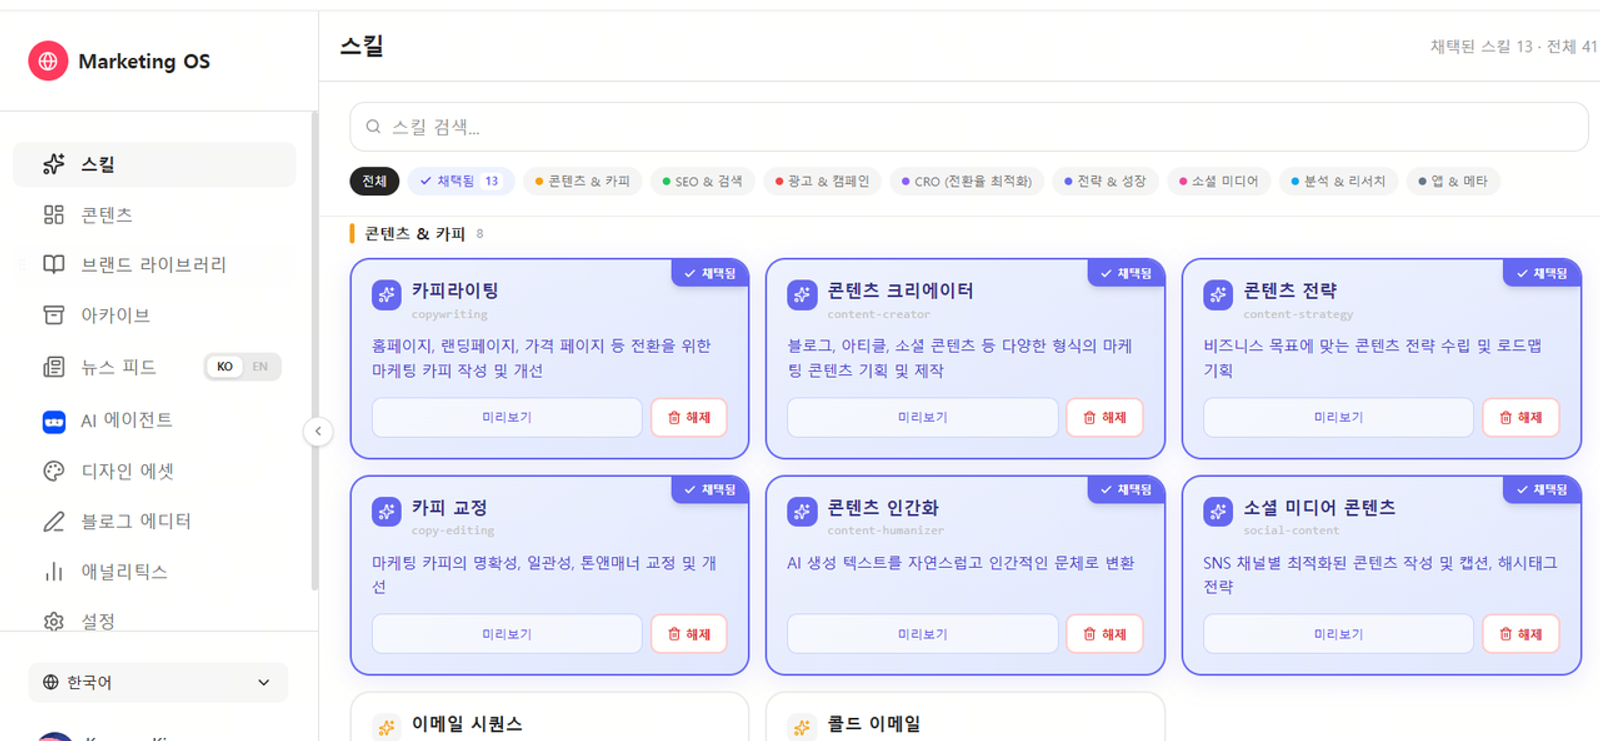
Task: Select the SEO & 검색 category filter
Action: point(702,181)
